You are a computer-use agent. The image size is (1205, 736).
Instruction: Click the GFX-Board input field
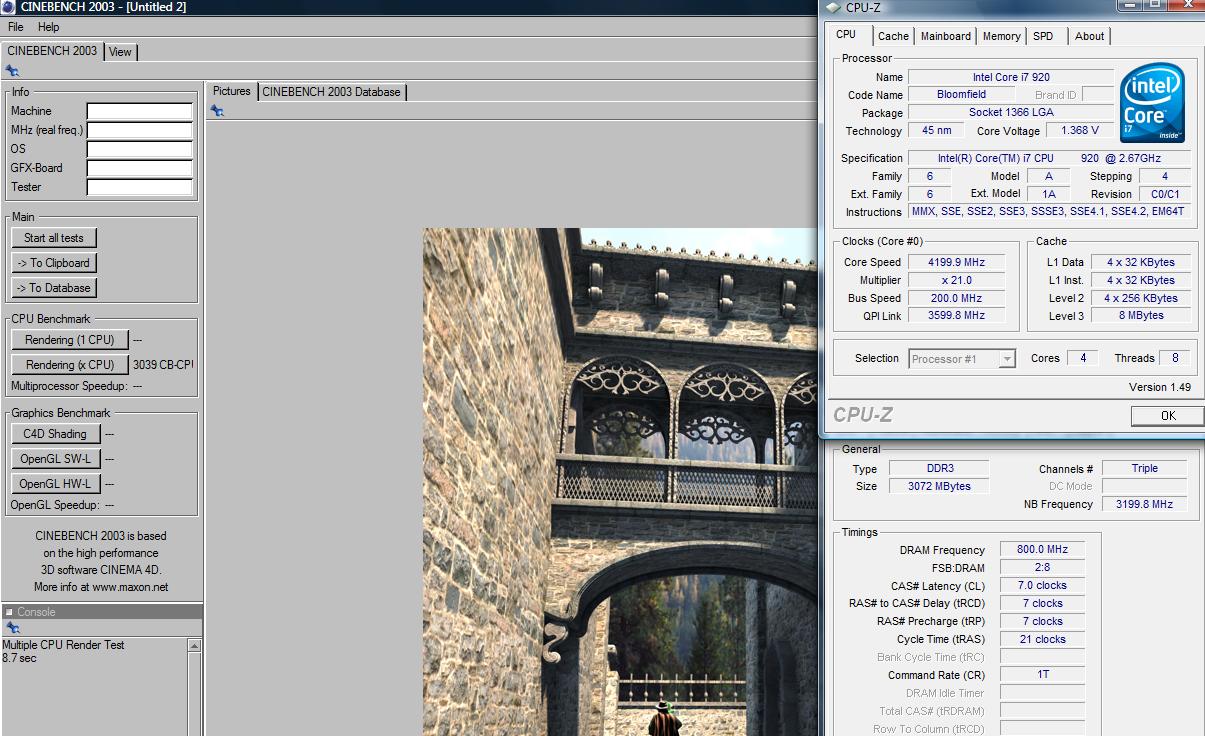click(139, 168)
